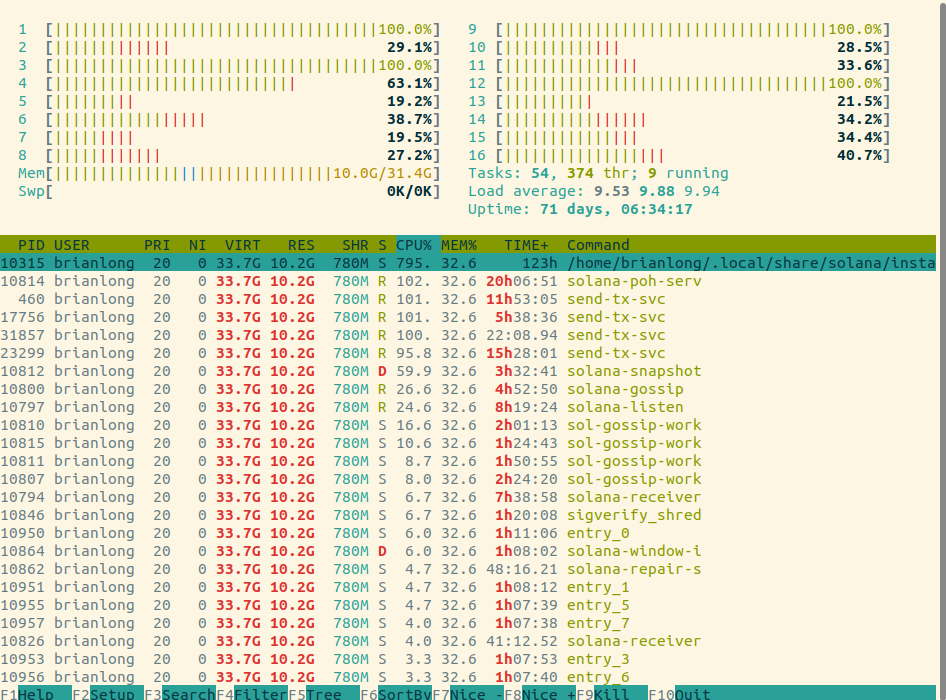
Task: Click the CPU 16 meter showing 40.7%
Action: (679, 156)
